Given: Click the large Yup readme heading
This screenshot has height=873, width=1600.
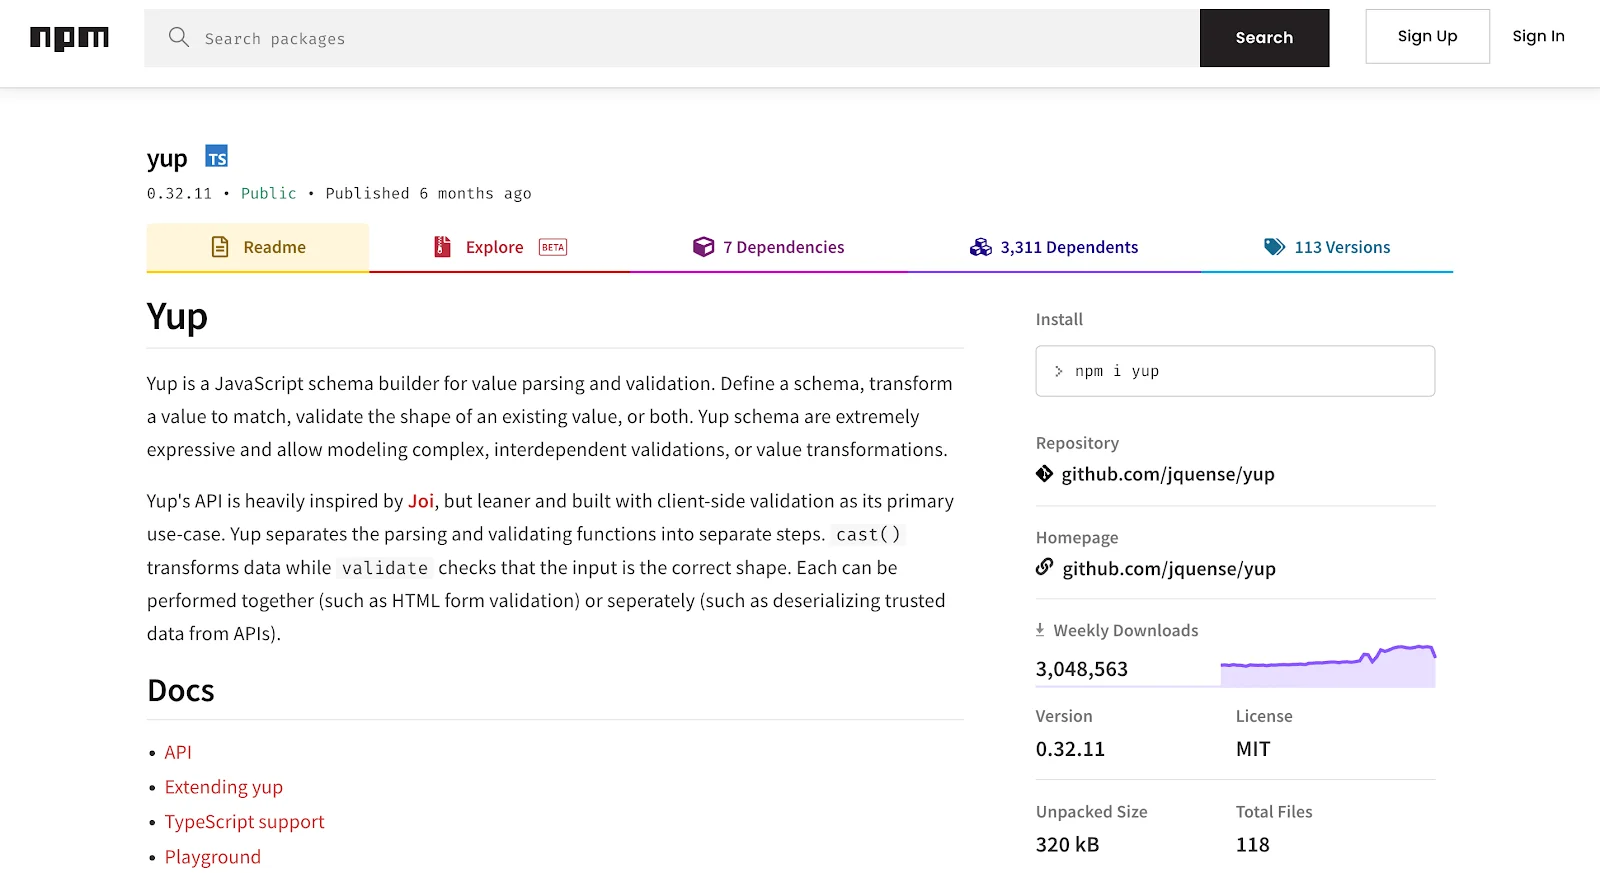Looking at the screenshot, I should coord(177,316).
